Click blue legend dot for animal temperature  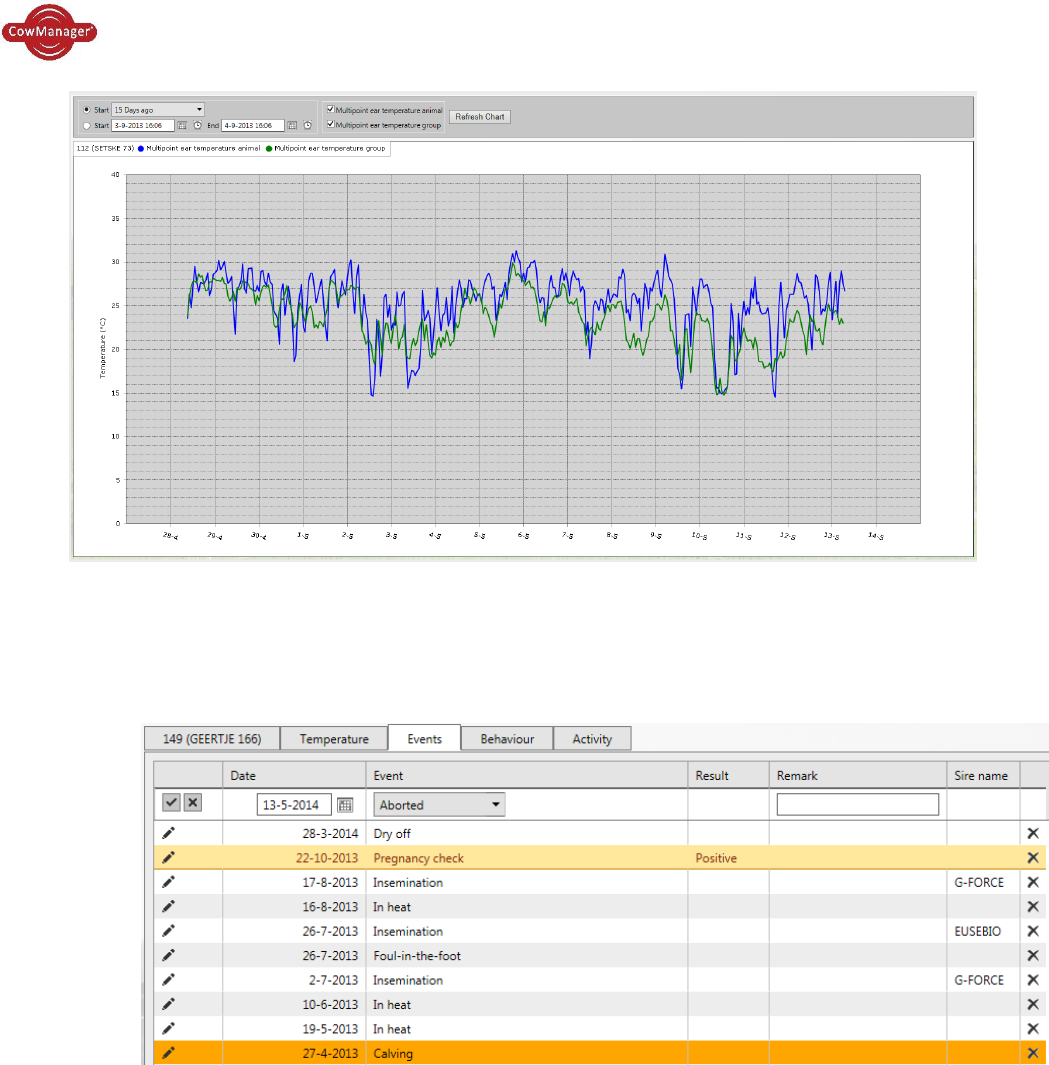pyautogui.click(x=141, y=149)
